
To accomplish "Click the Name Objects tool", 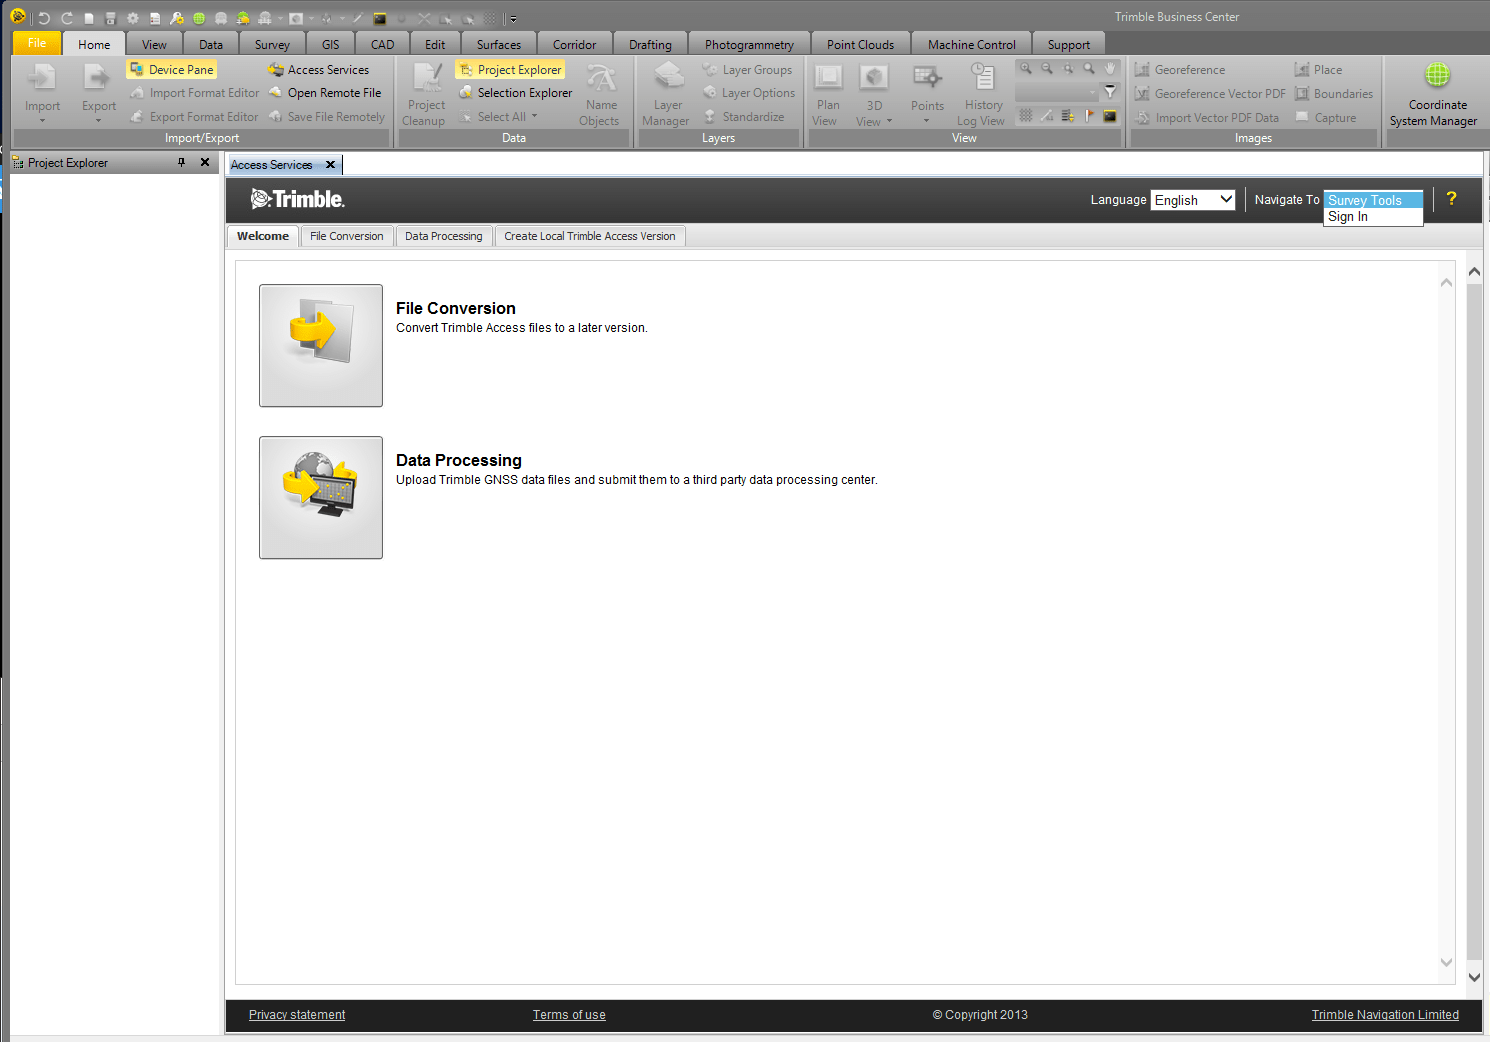I will pos(600,95).
